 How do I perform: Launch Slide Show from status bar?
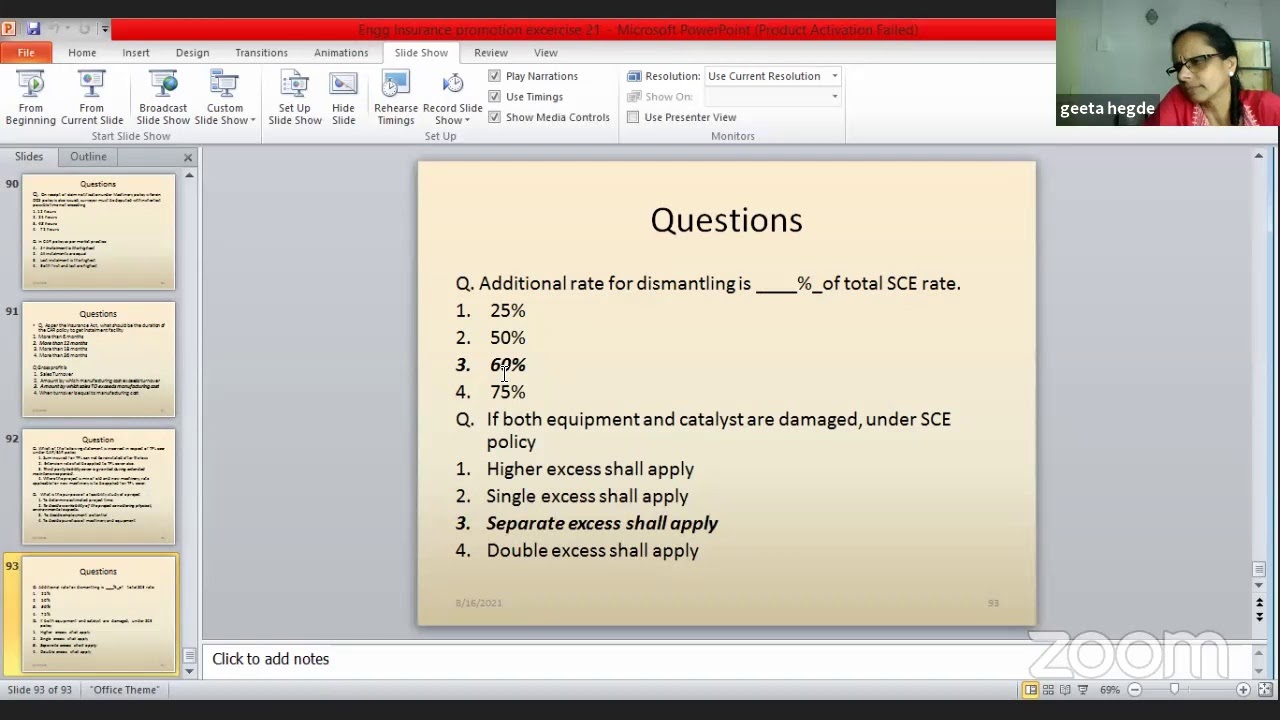pos(1082,689)
